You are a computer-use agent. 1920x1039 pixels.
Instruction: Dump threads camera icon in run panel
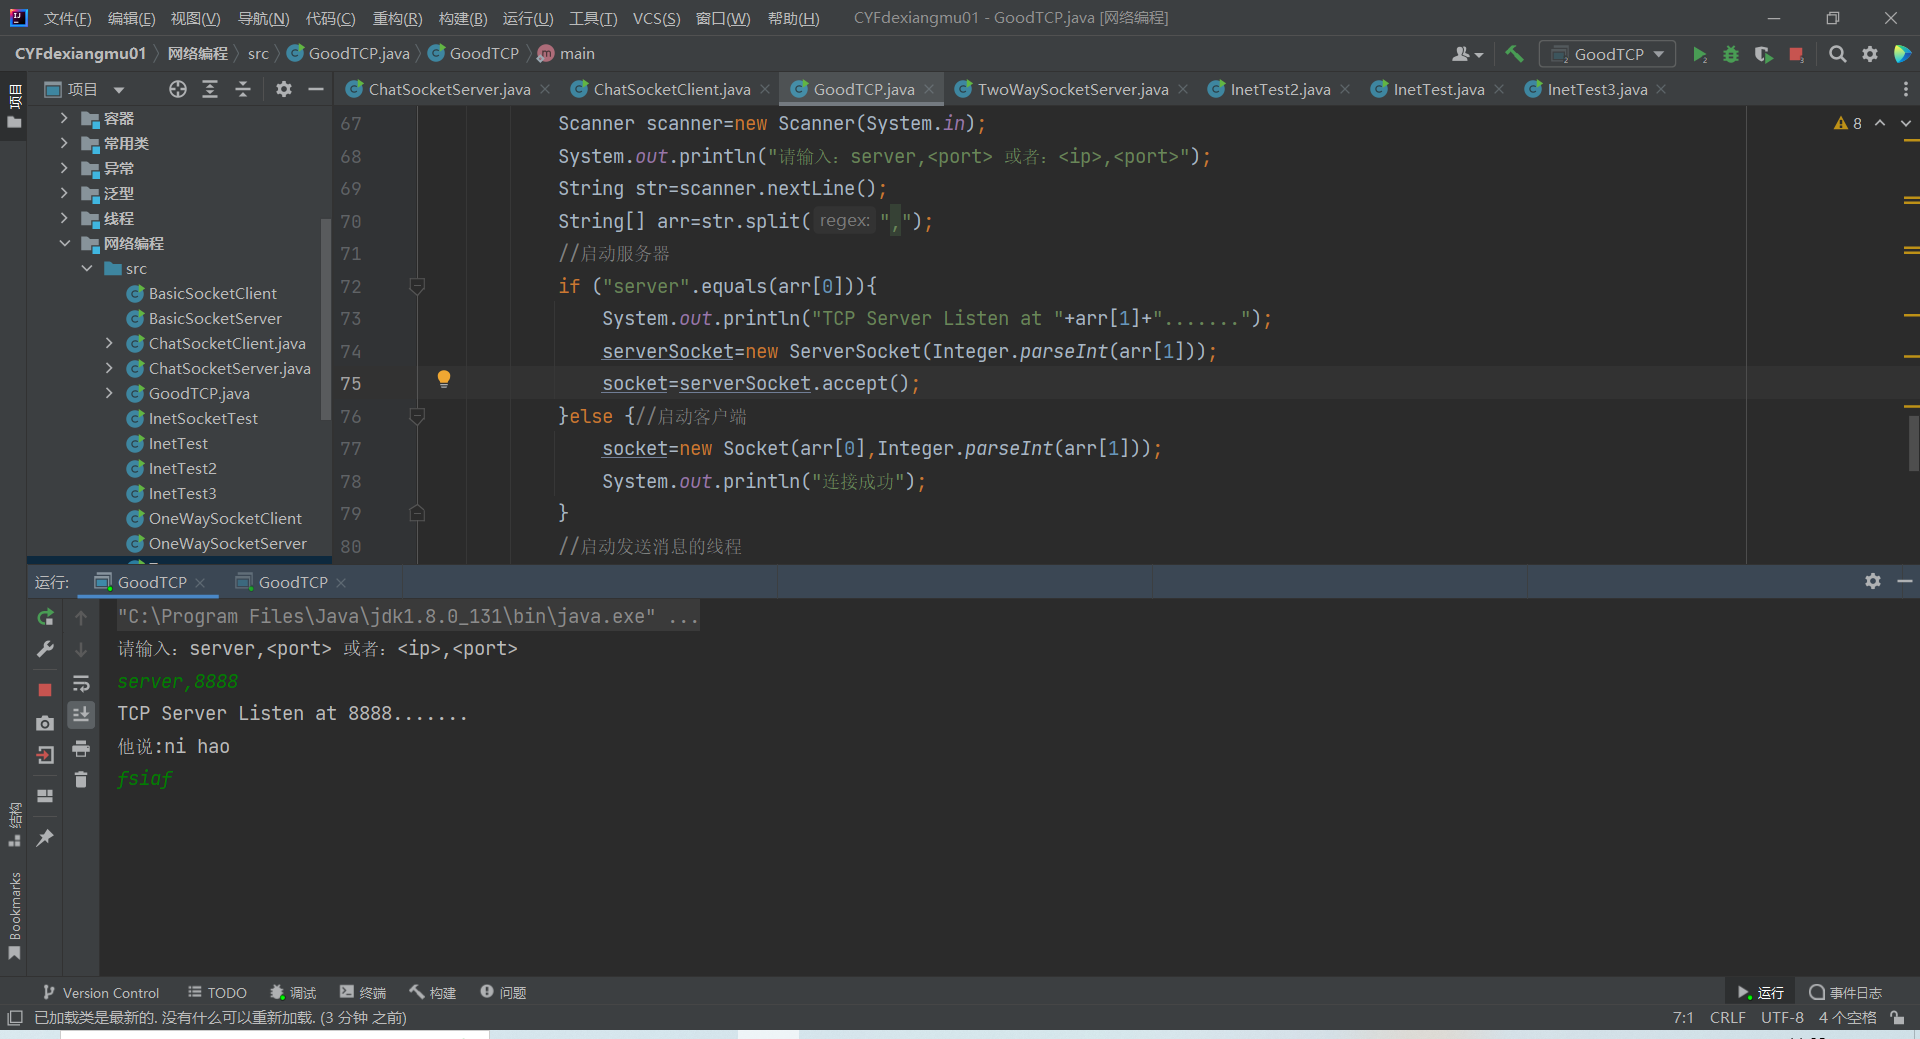[45, 722]
